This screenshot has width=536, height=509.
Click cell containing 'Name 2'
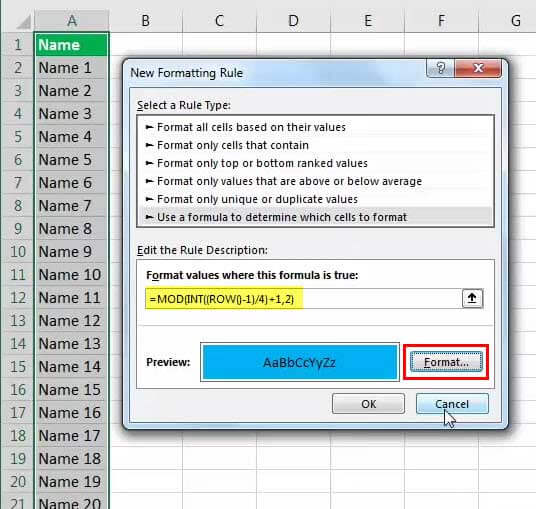coord(72,91)
